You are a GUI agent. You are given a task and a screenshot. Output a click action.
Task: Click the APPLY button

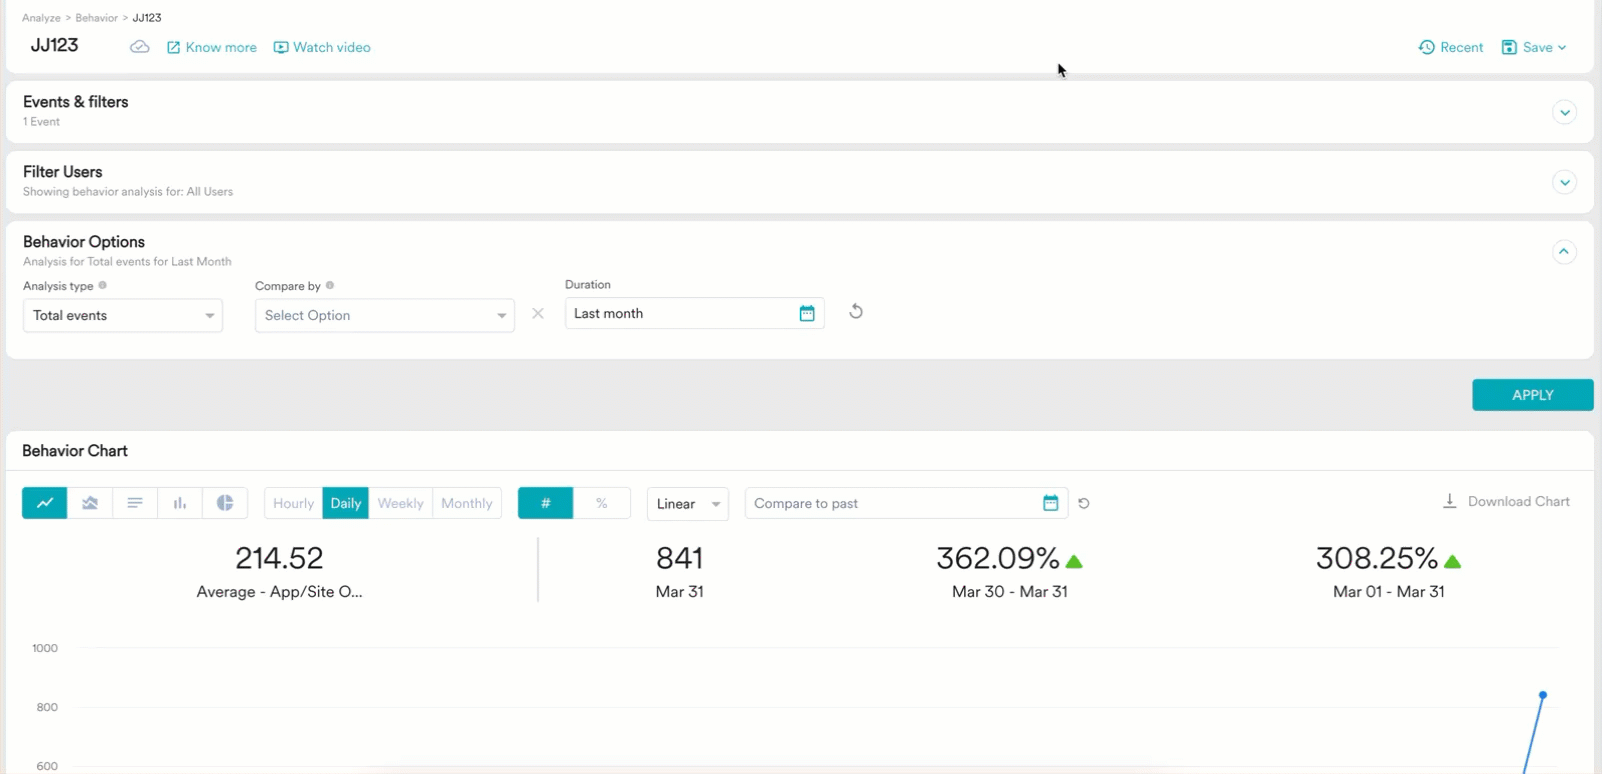click(x=1532, y=395)
